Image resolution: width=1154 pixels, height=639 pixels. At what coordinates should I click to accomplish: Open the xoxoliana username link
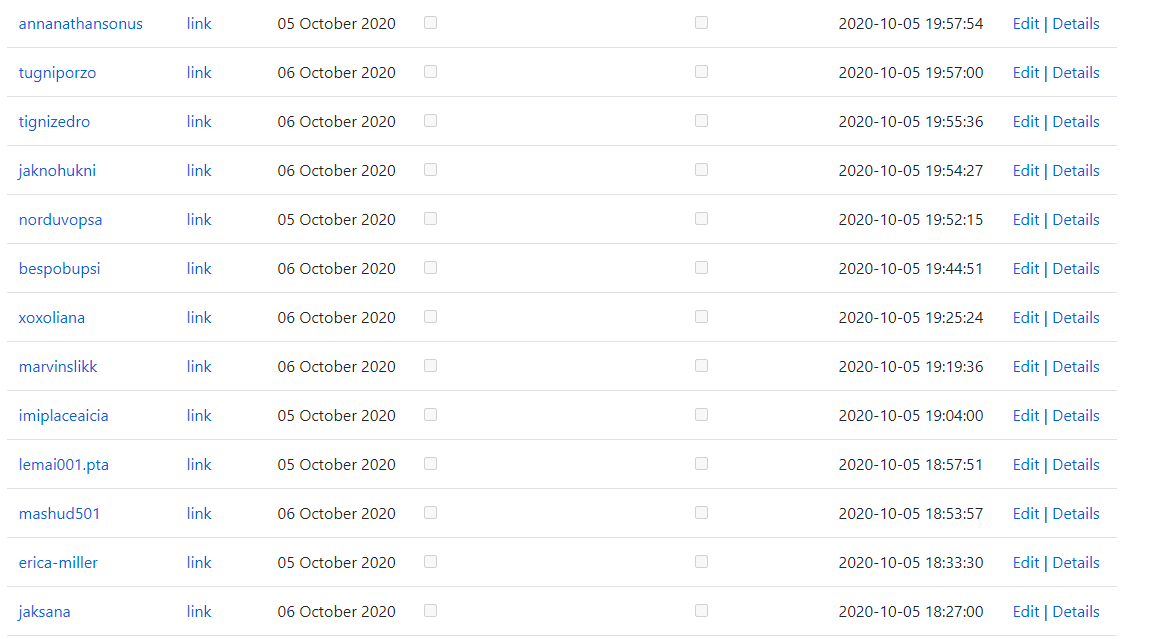(52, 318)
